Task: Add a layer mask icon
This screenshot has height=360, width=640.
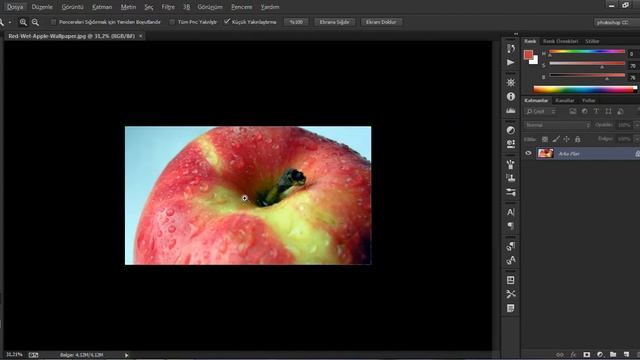Action: coord(587,355)
